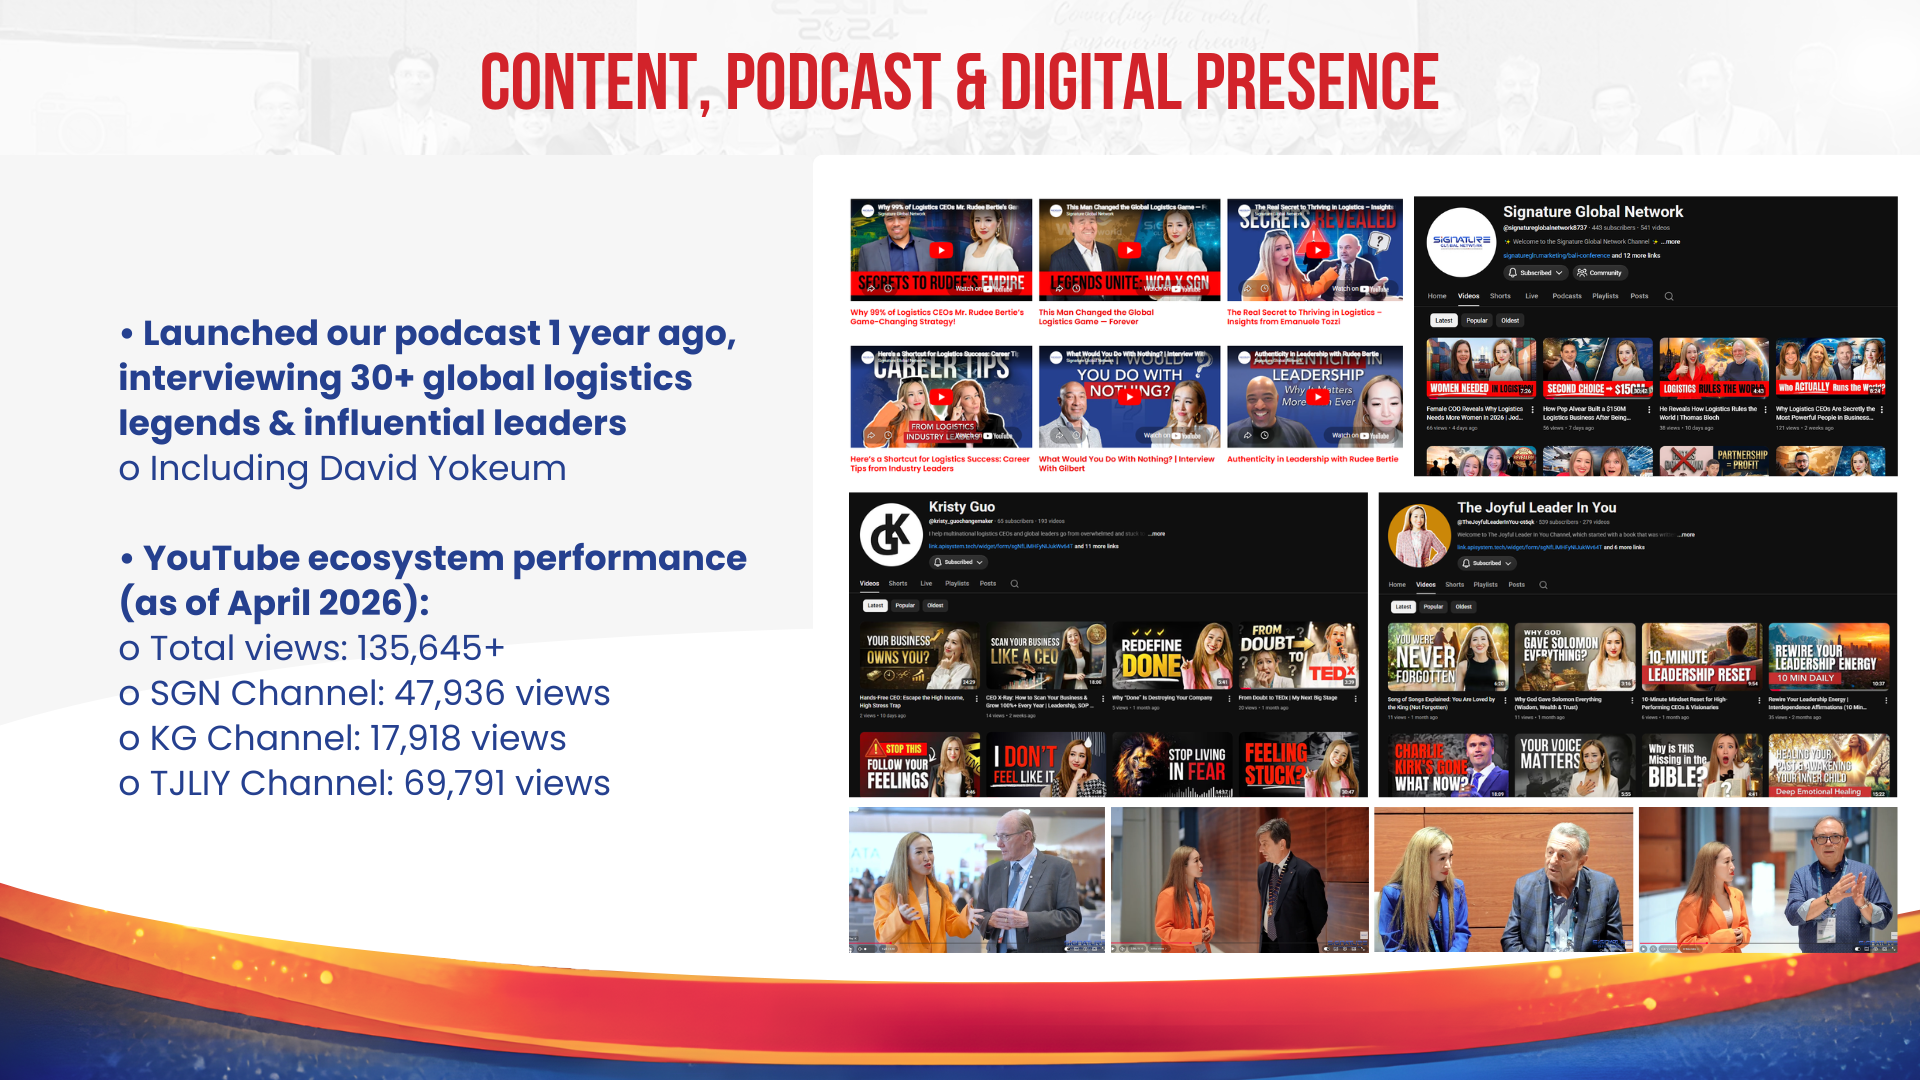
Task: Select Popular filter on Signature Global Network
Action: (x=1477, y=321)
